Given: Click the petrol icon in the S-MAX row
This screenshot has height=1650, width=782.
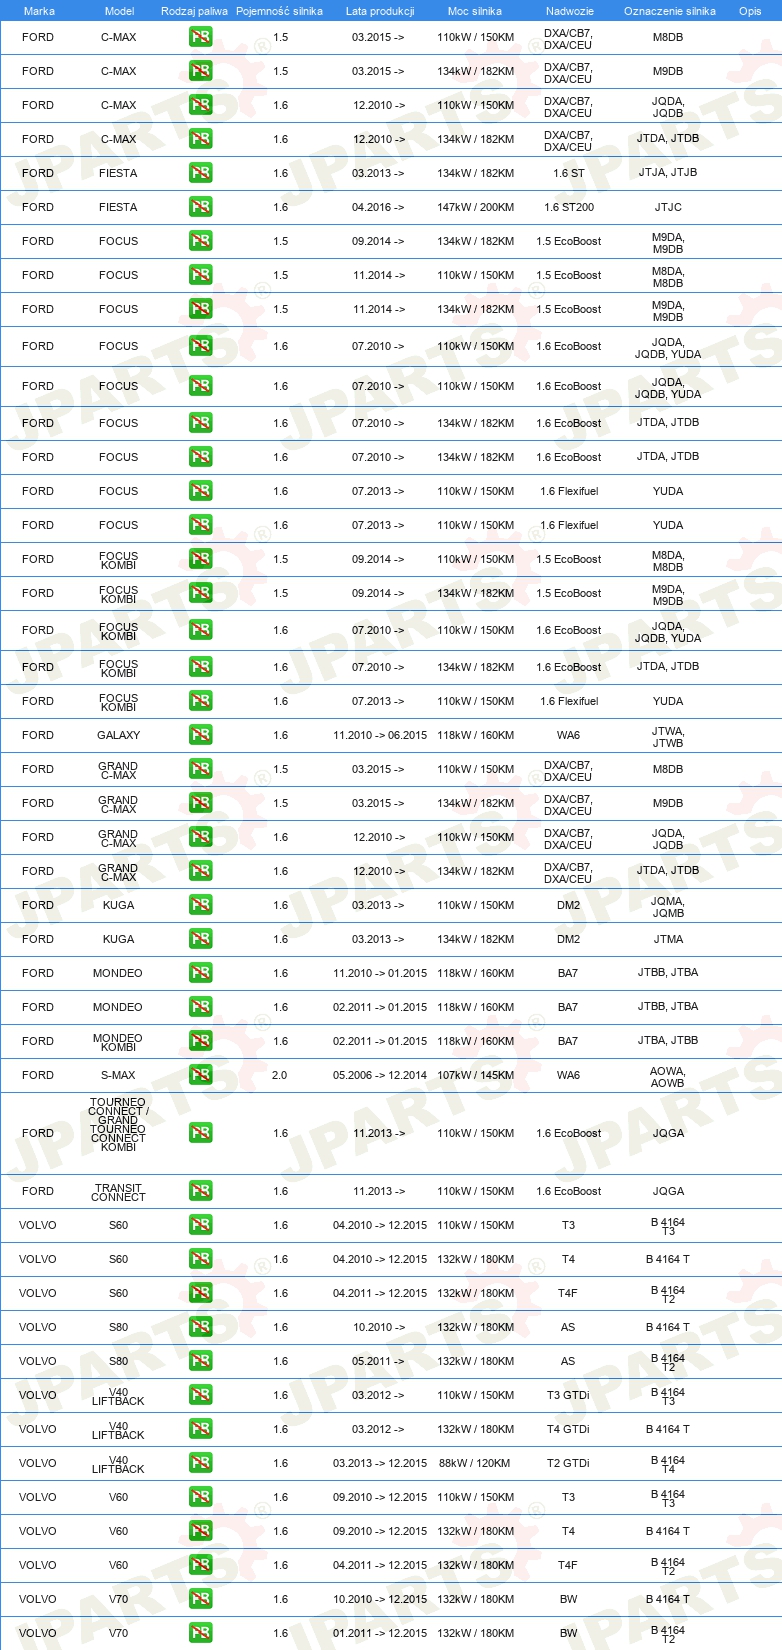Looking at the screenshot, I should point(201,1075).
